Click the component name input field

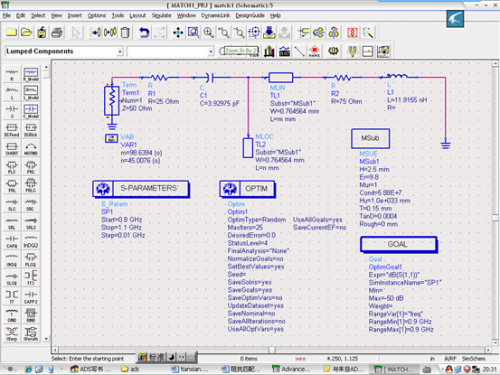[x=168, y=51]
